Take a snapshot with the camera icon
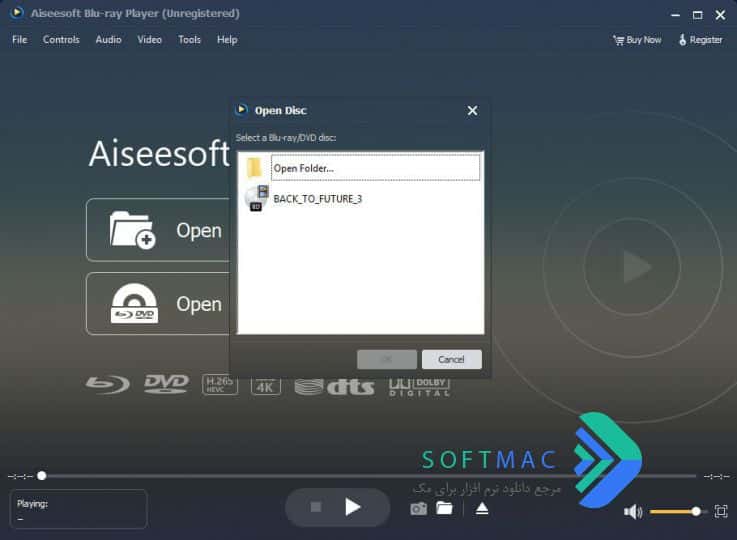The image size is (737, 540). click(x=418, y=509)
